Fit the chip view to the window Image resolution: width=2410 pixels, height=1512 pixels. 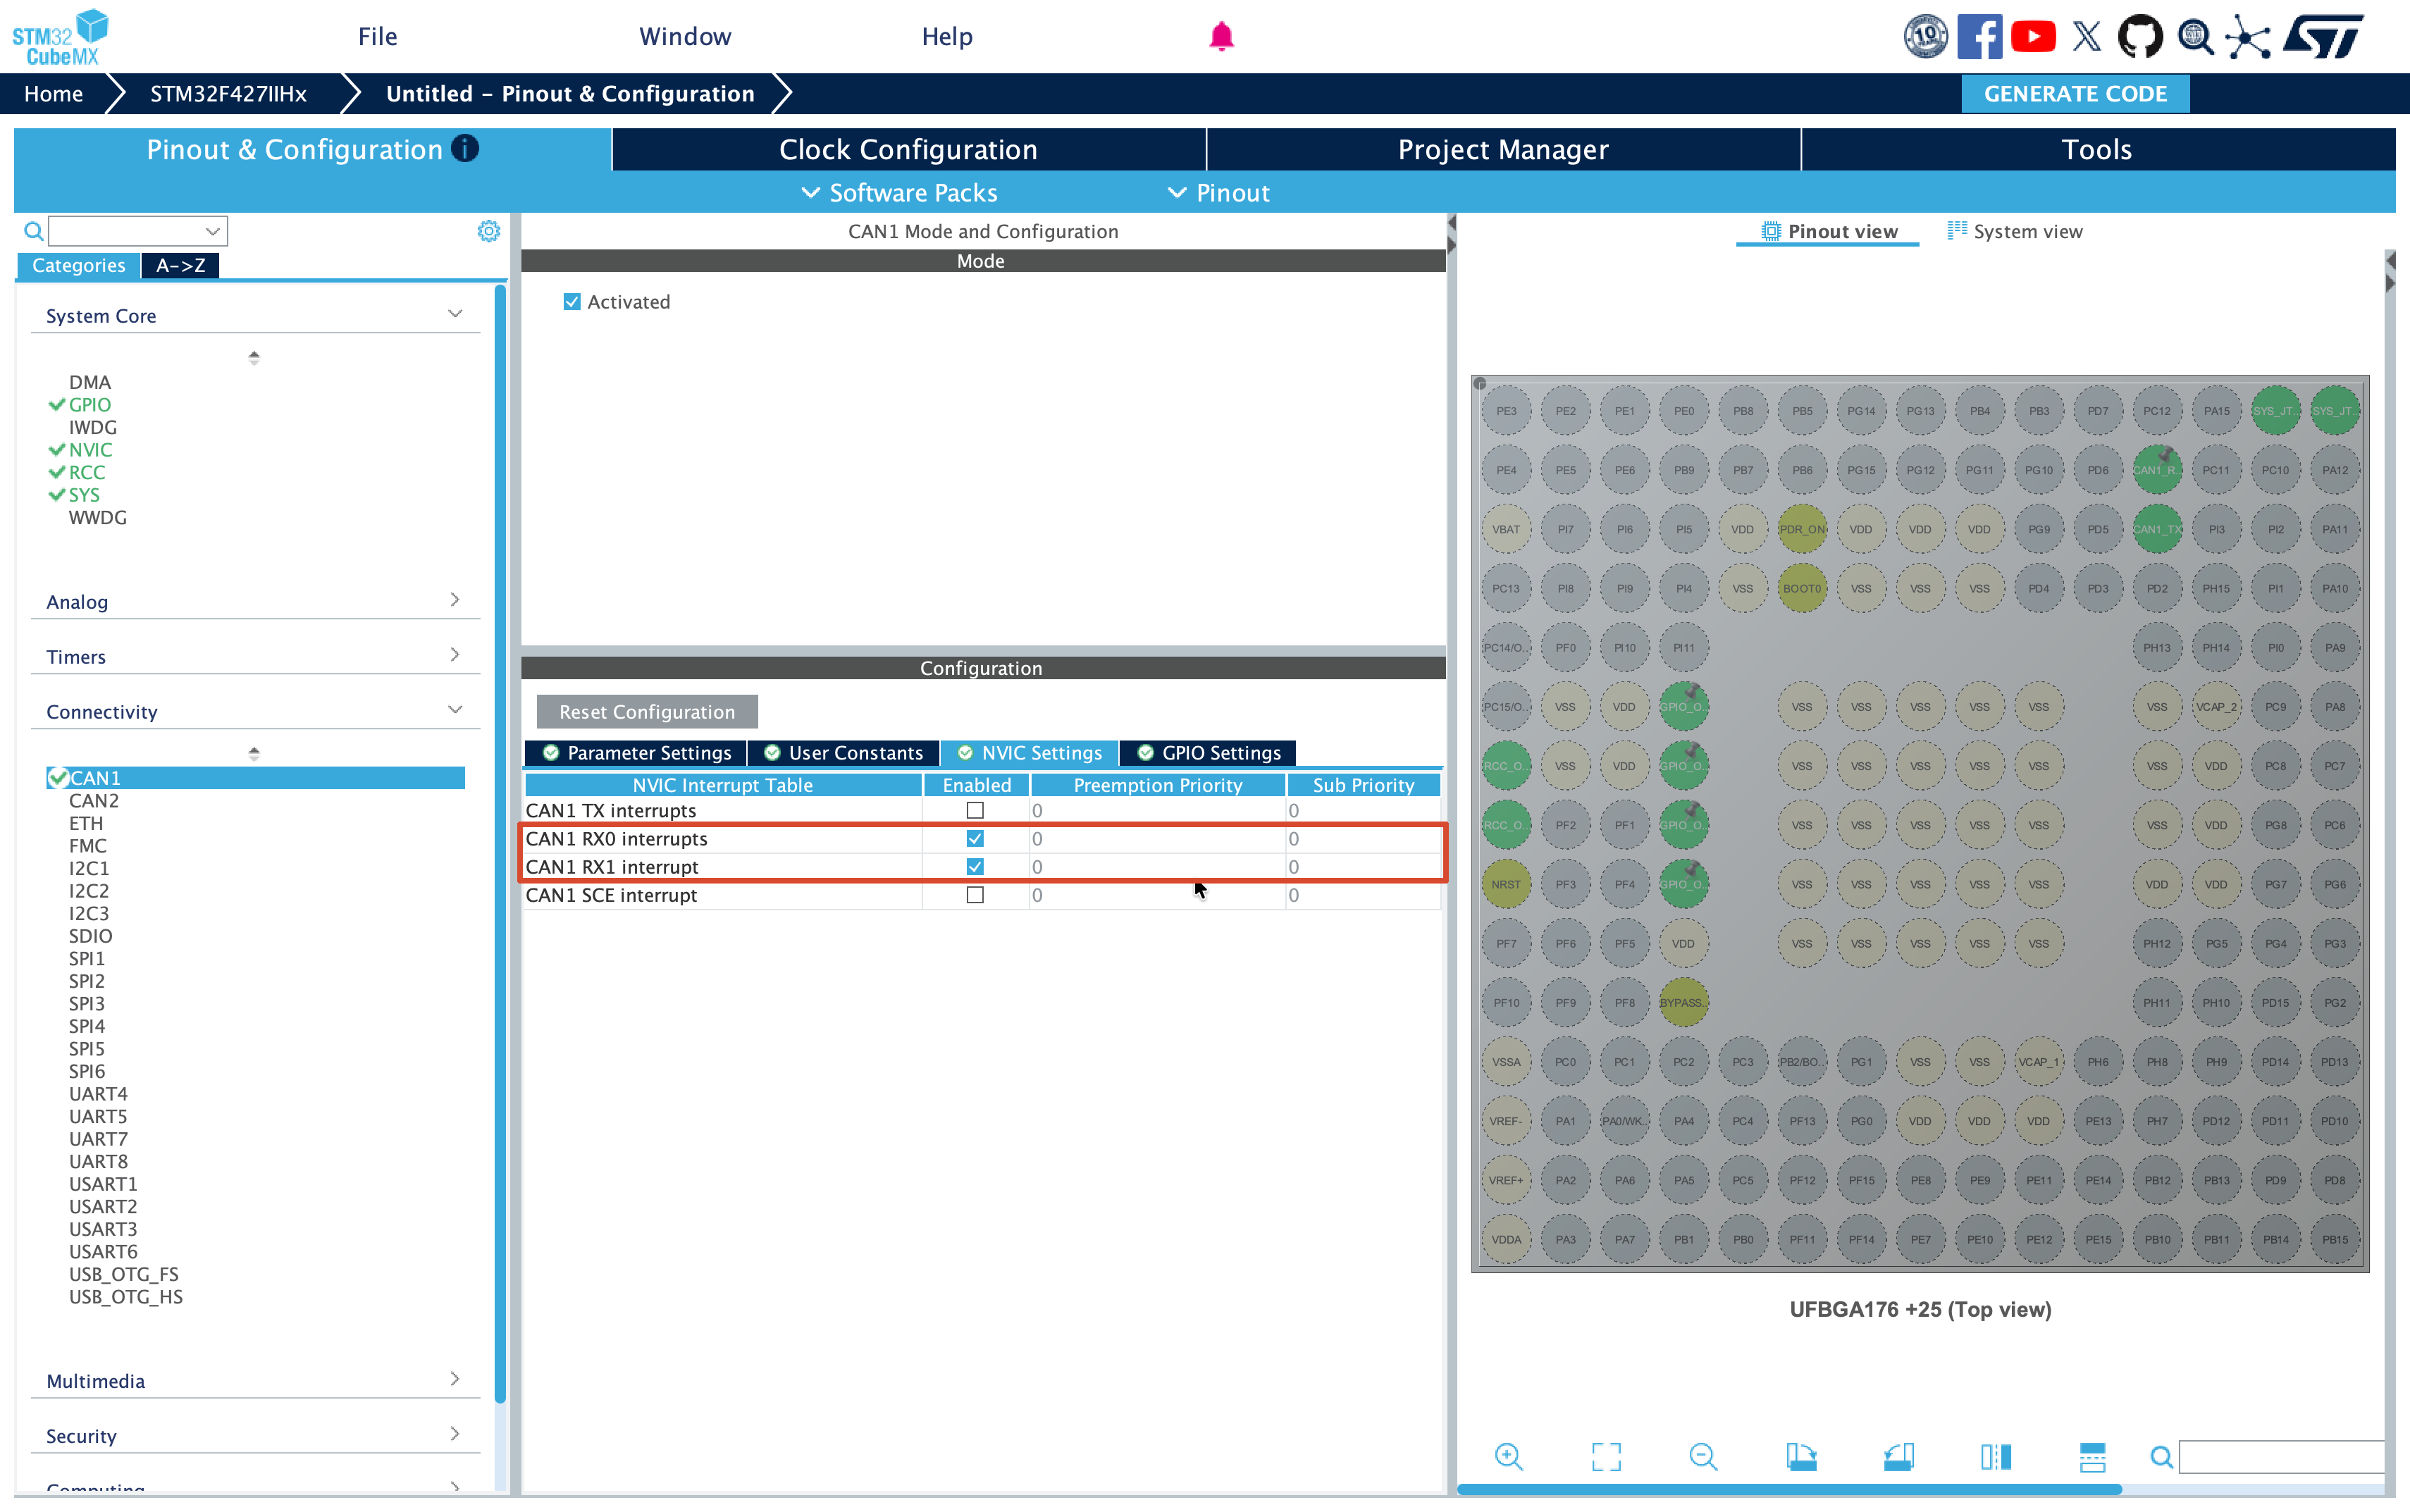(1606, 1456)
